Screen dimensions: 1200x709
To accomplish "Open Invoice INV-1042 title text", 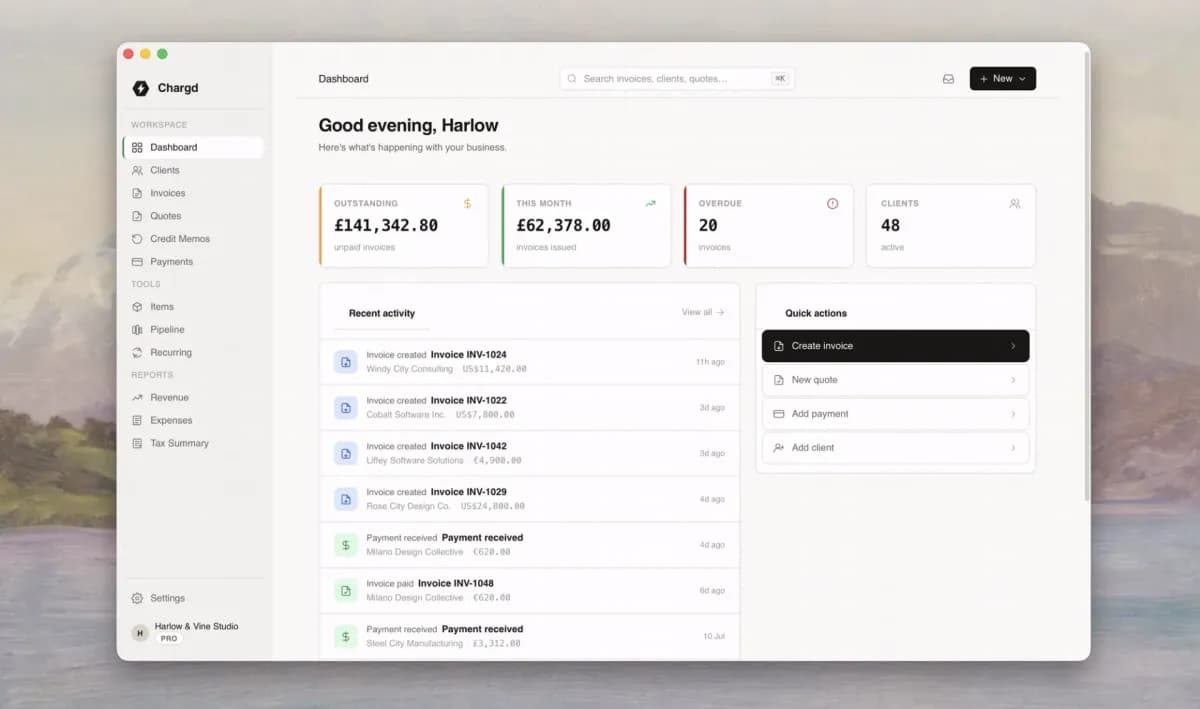I will (x=468, y=446).
